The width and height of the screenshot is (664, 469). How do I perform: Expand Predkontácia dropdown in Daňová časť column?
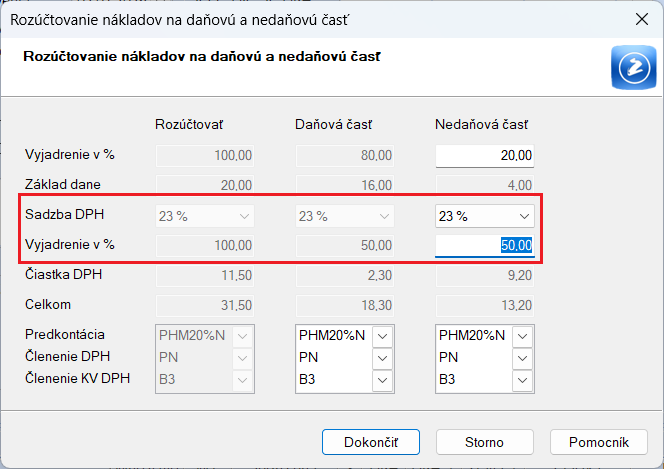pos(382,335)
